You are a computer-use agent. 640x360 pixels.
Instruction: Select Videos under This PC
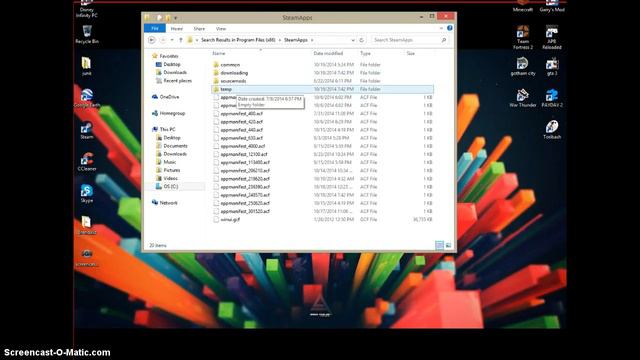170,178
